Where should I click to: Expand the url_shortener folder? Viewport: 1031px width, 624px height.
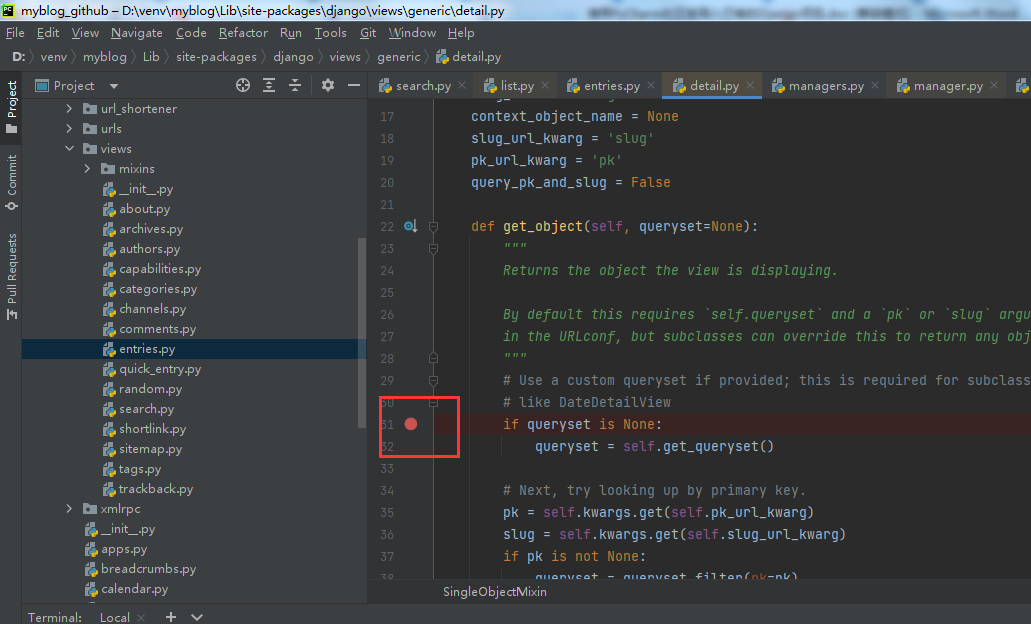point(69,109)
